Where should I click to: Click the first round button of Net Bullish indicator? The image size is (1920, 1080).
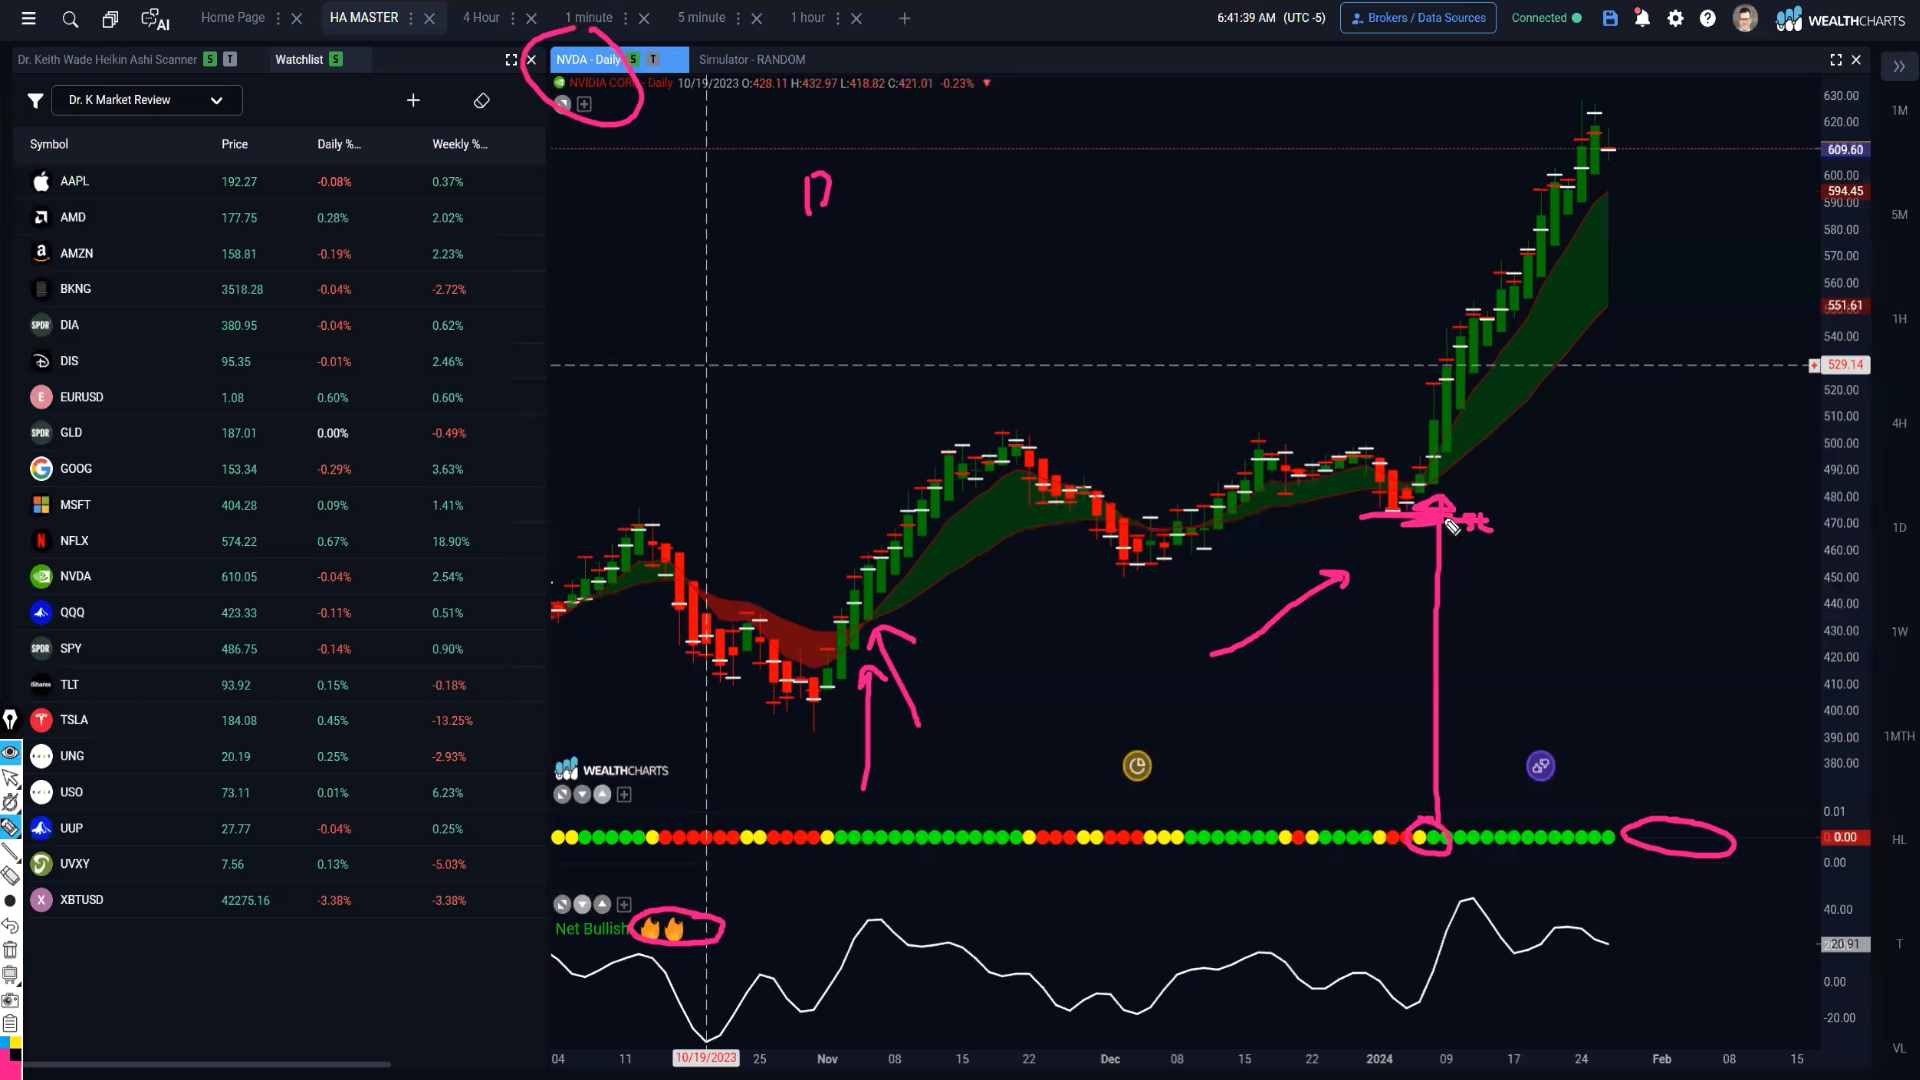click(x=562, y=904)
